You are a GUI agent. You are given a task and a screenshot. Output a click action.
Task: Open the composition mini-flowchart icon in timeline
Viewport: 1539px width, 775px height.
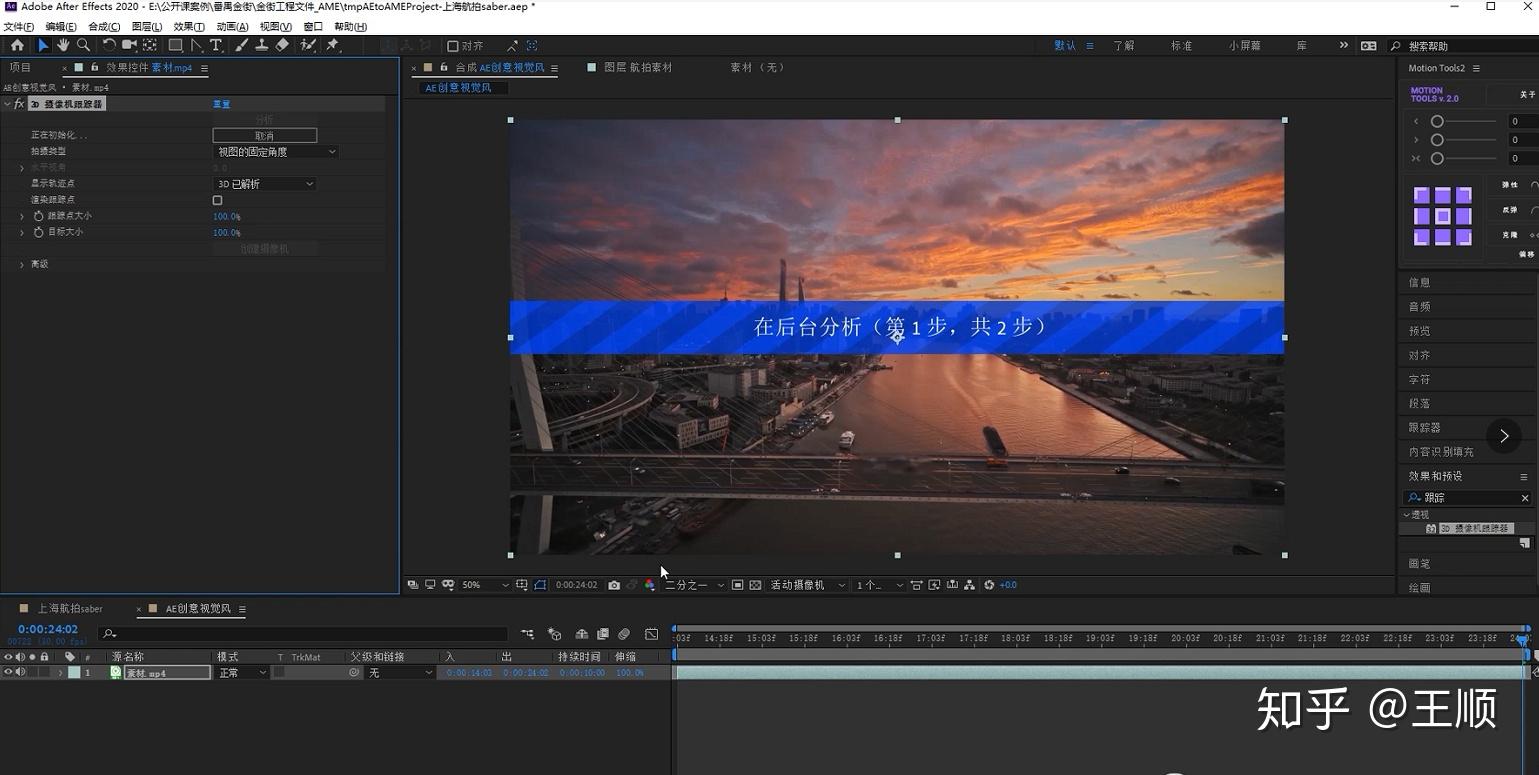[527, 634]
